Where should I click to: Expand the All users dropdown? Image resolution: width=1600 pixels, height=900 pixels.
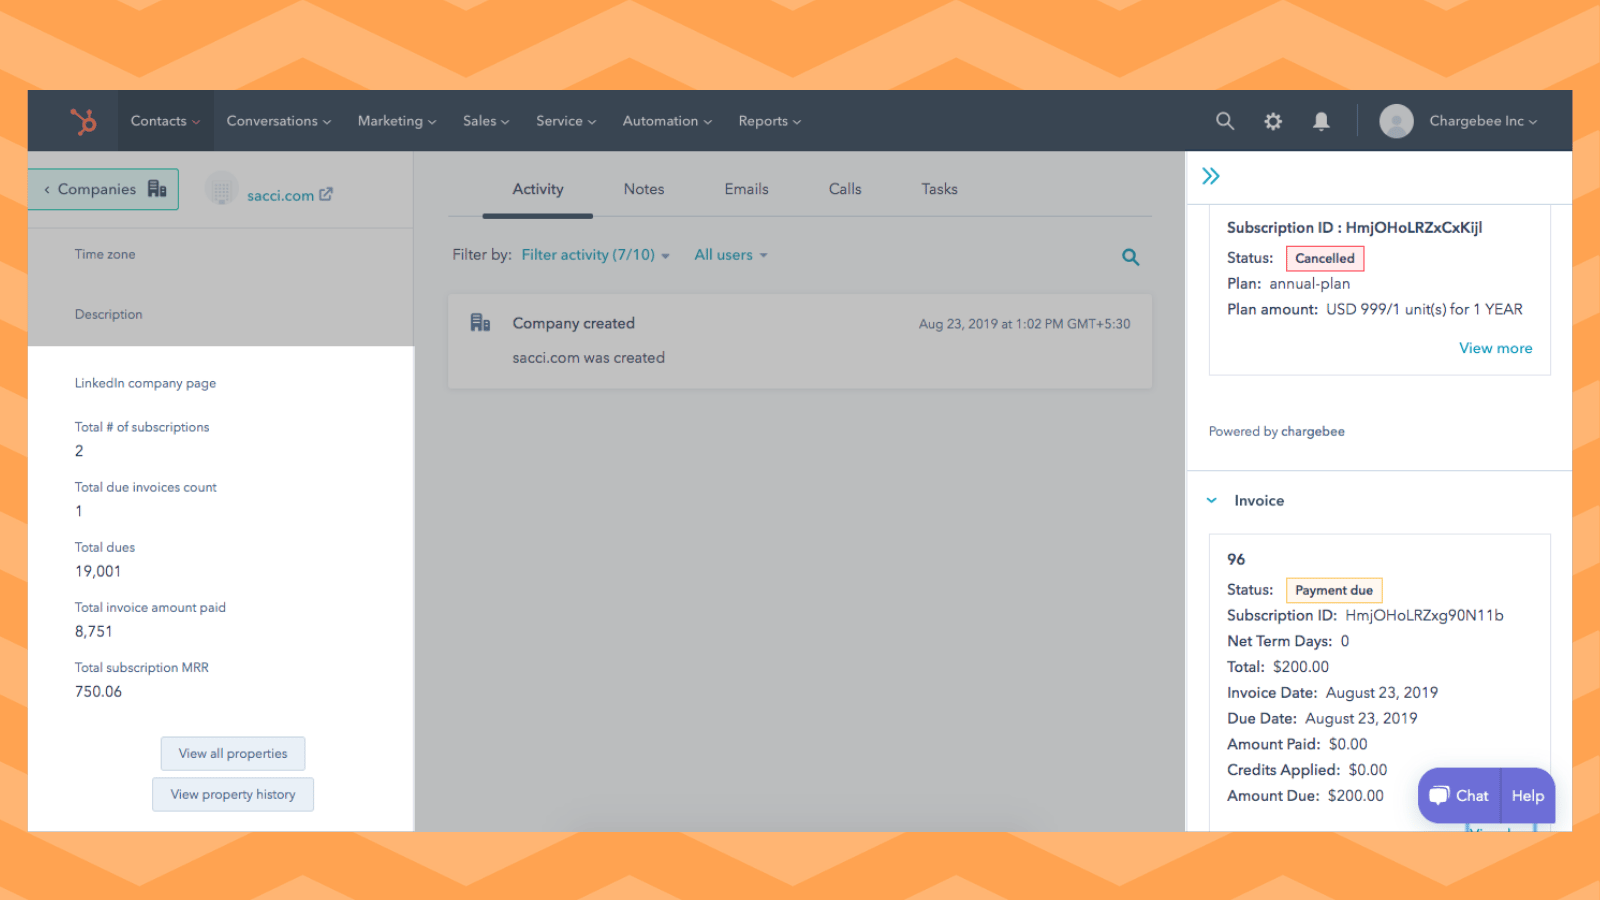tap(731, 255)
